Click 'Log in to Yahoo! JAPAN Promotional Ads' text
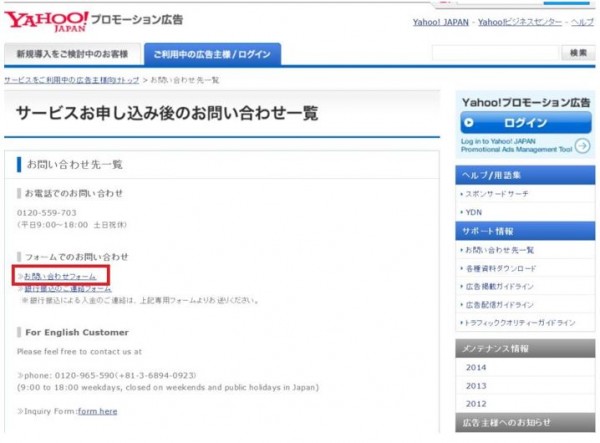This screenshot has height=443, width=600. (x=516, y=145)
